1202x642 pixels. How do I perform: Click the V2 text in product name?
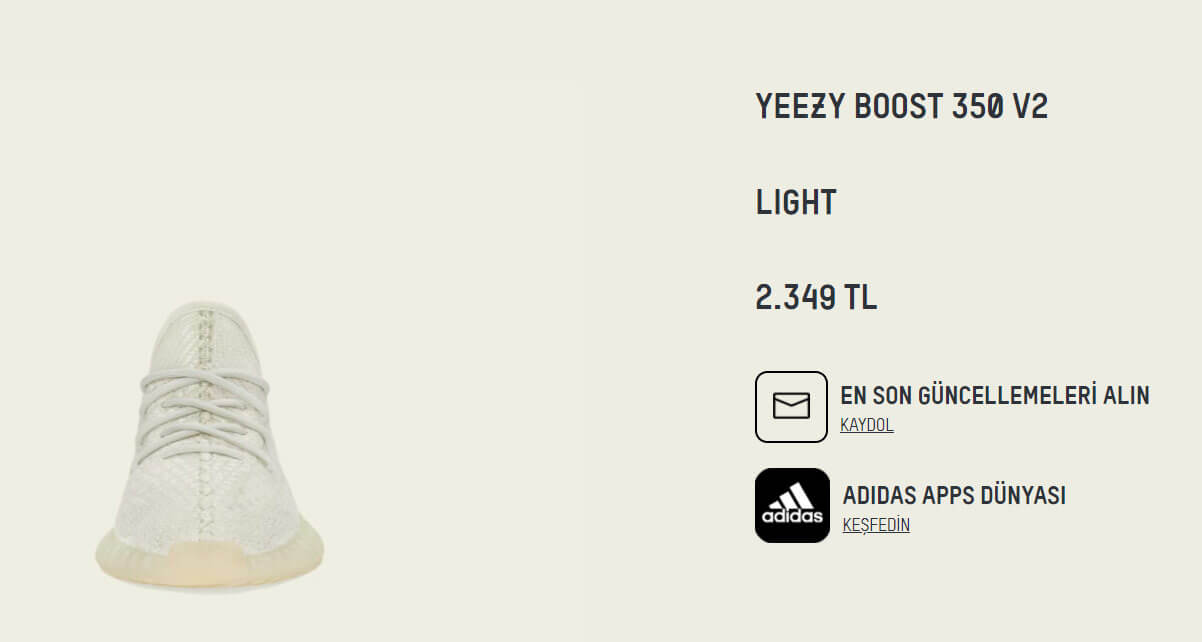(x=1030, y=106)
